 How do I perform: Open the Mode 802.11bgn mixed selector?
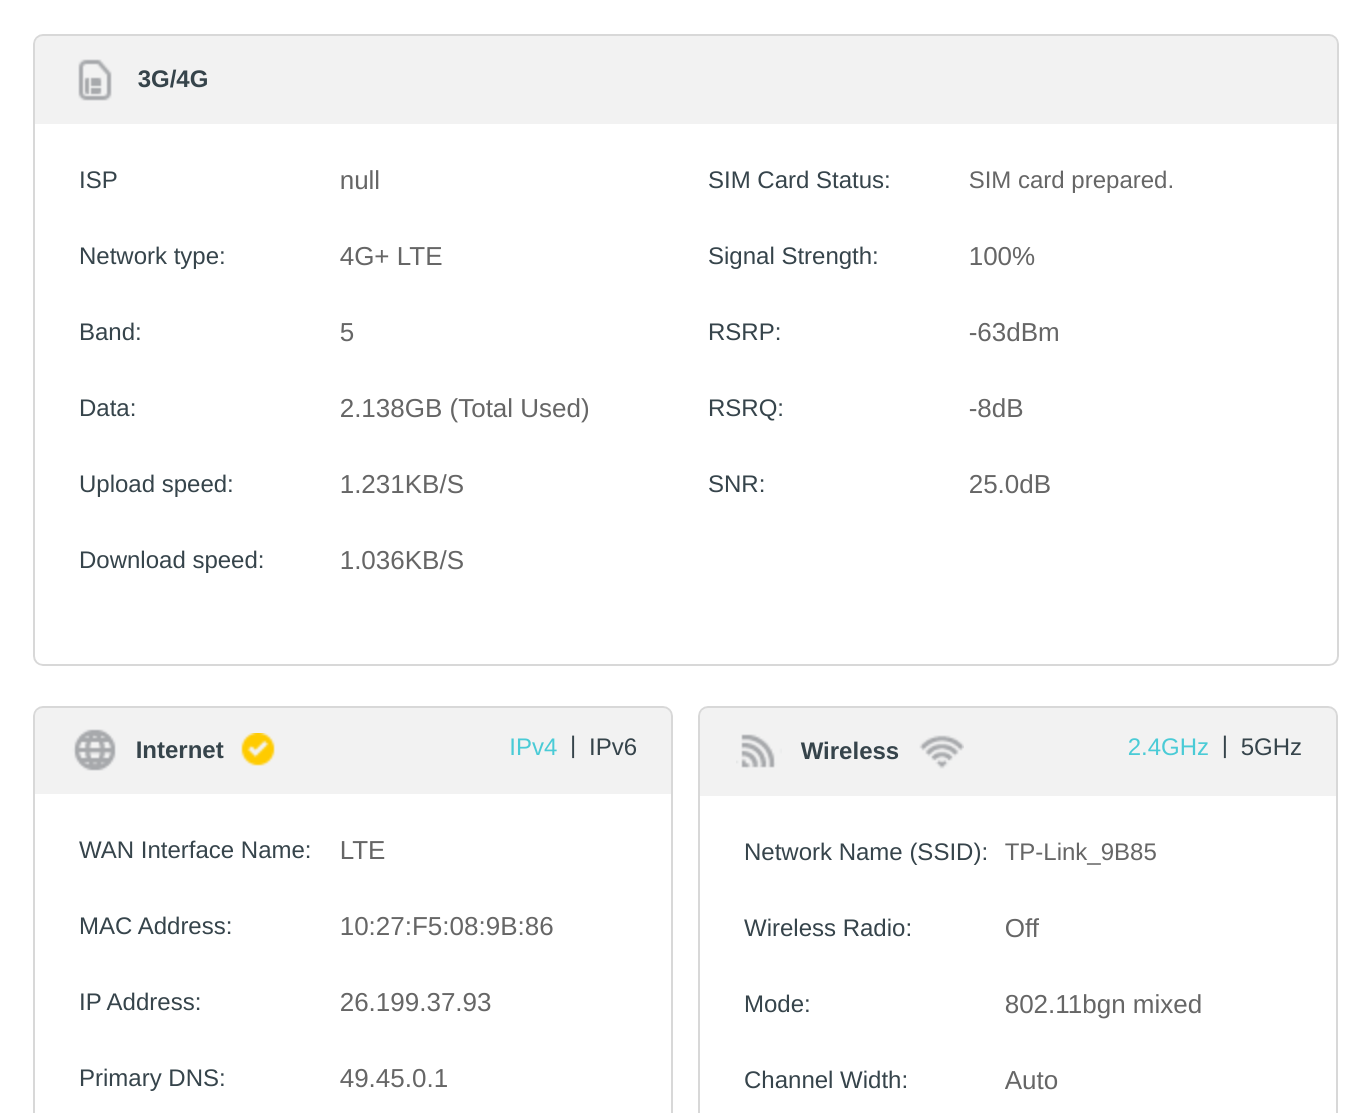(1103, 1004)
